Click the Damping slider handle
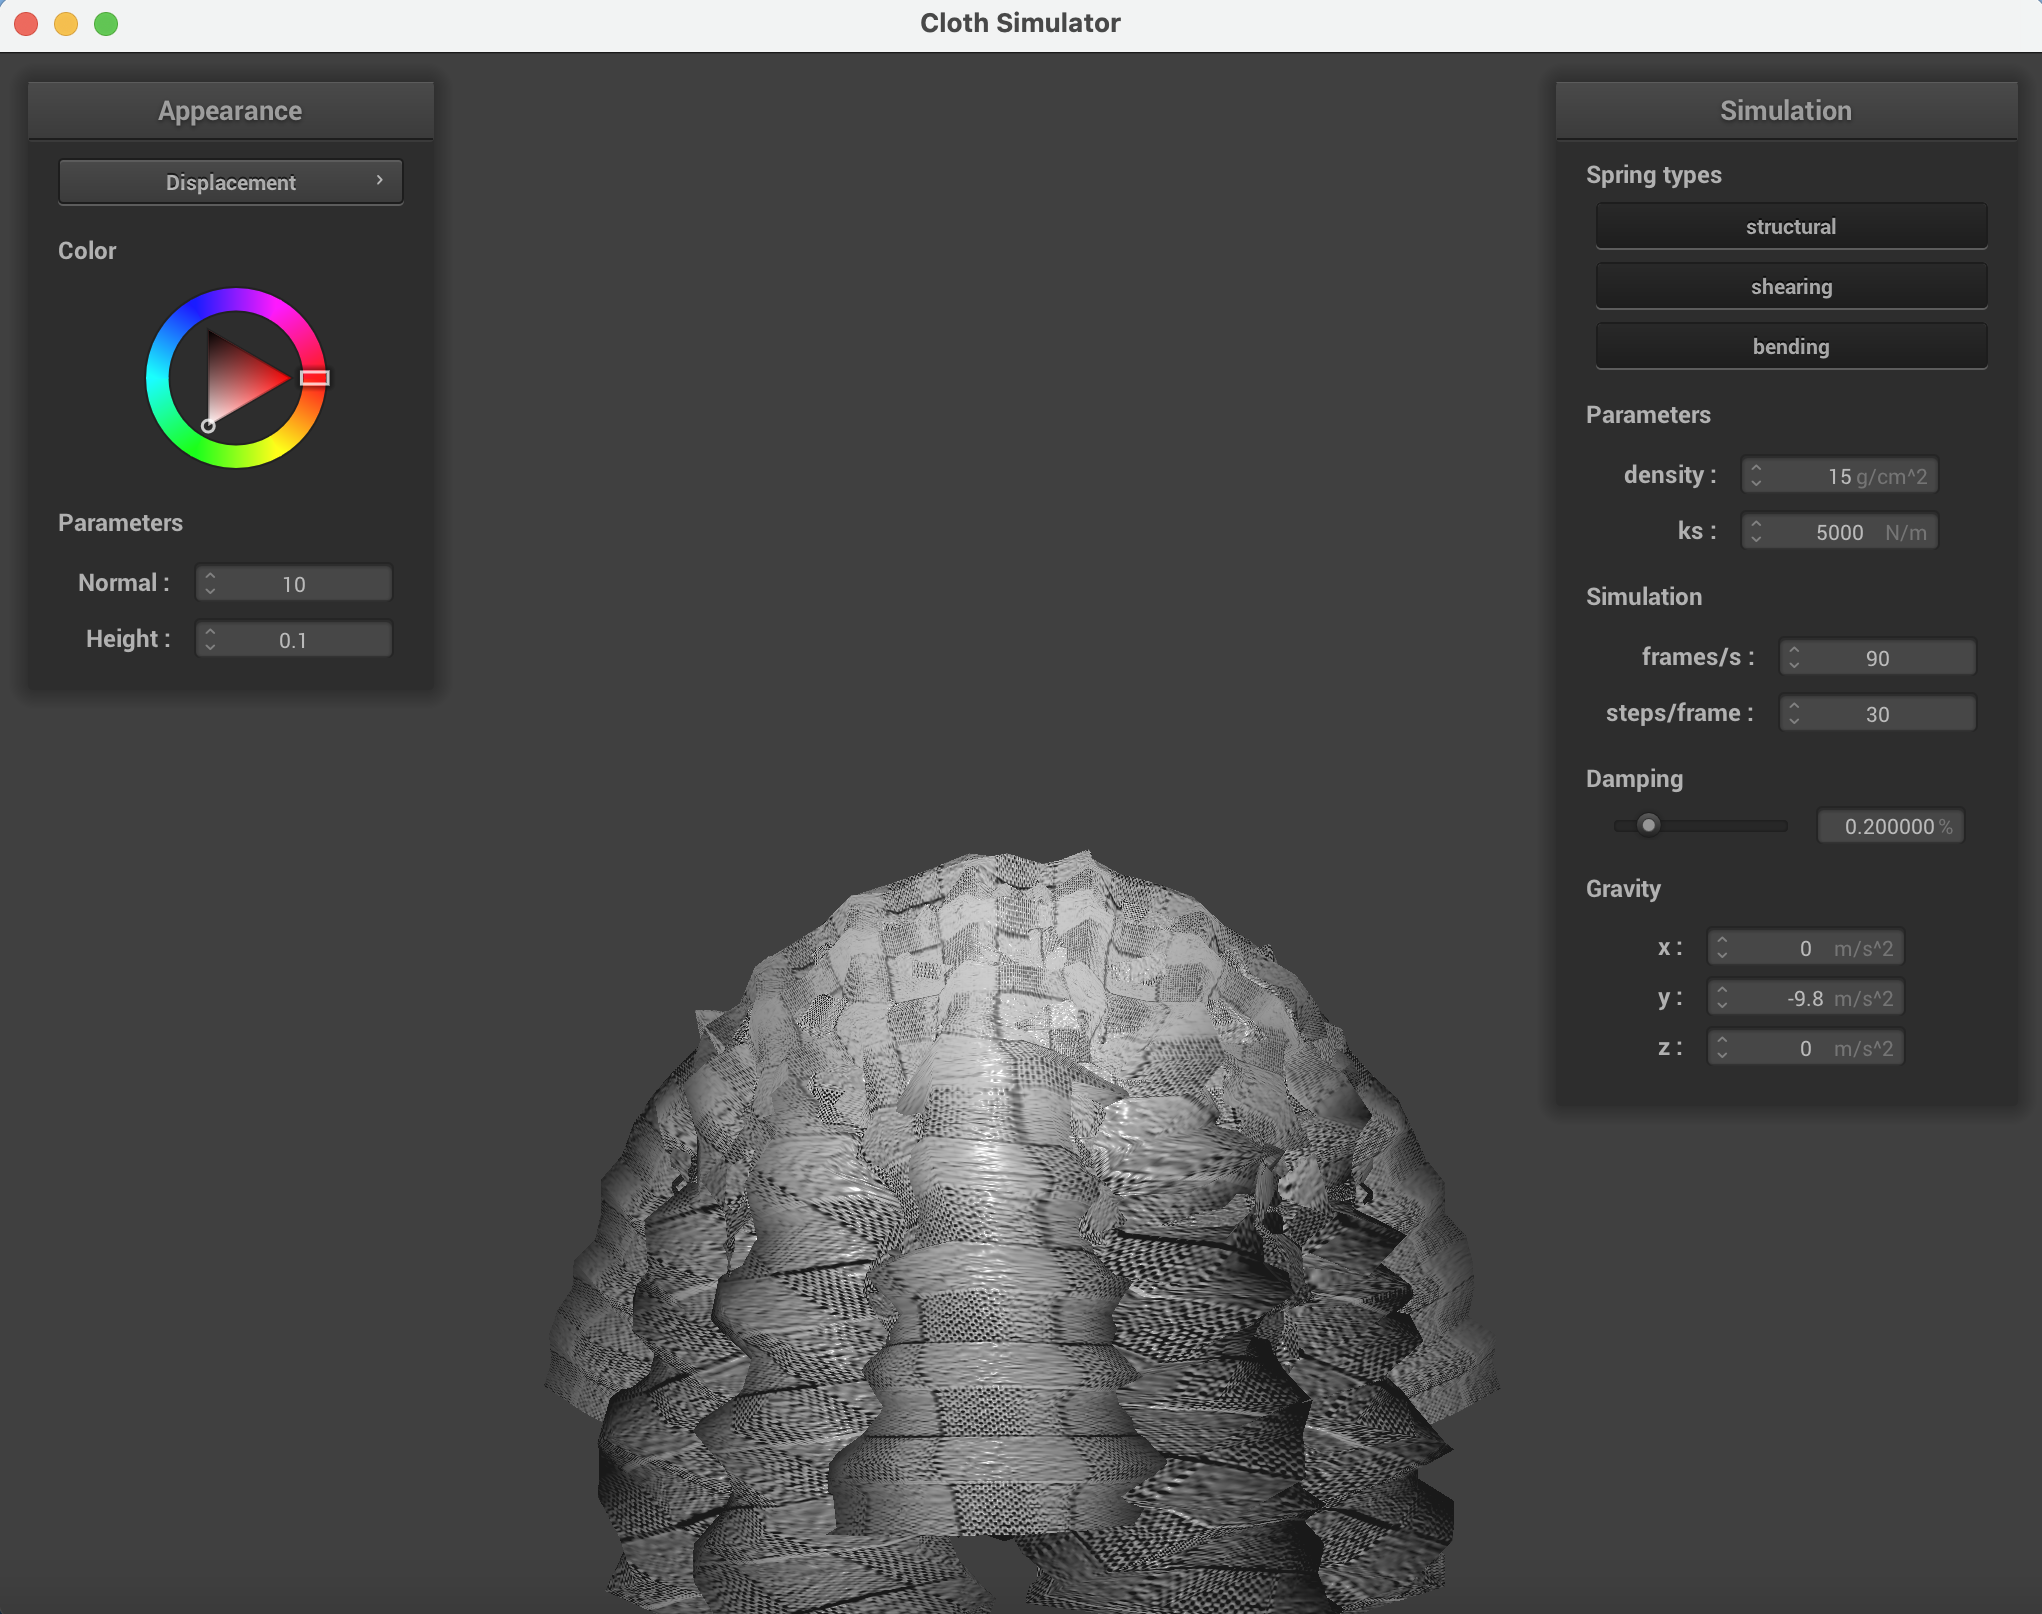2042x1614 pixels. (x=1648, y=825)
